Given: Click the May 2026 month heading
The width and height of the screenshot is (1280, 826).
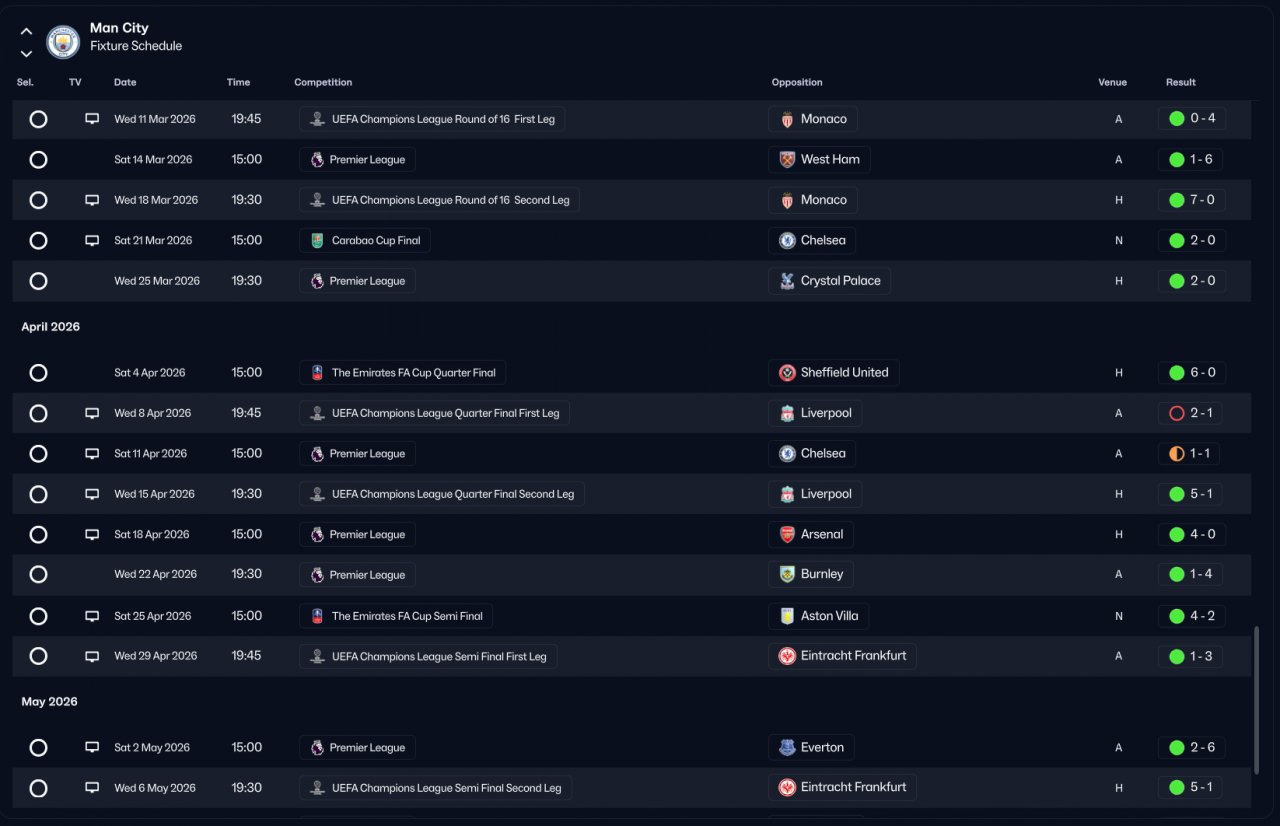Looking at the screenshot, I should pos(50,702).
